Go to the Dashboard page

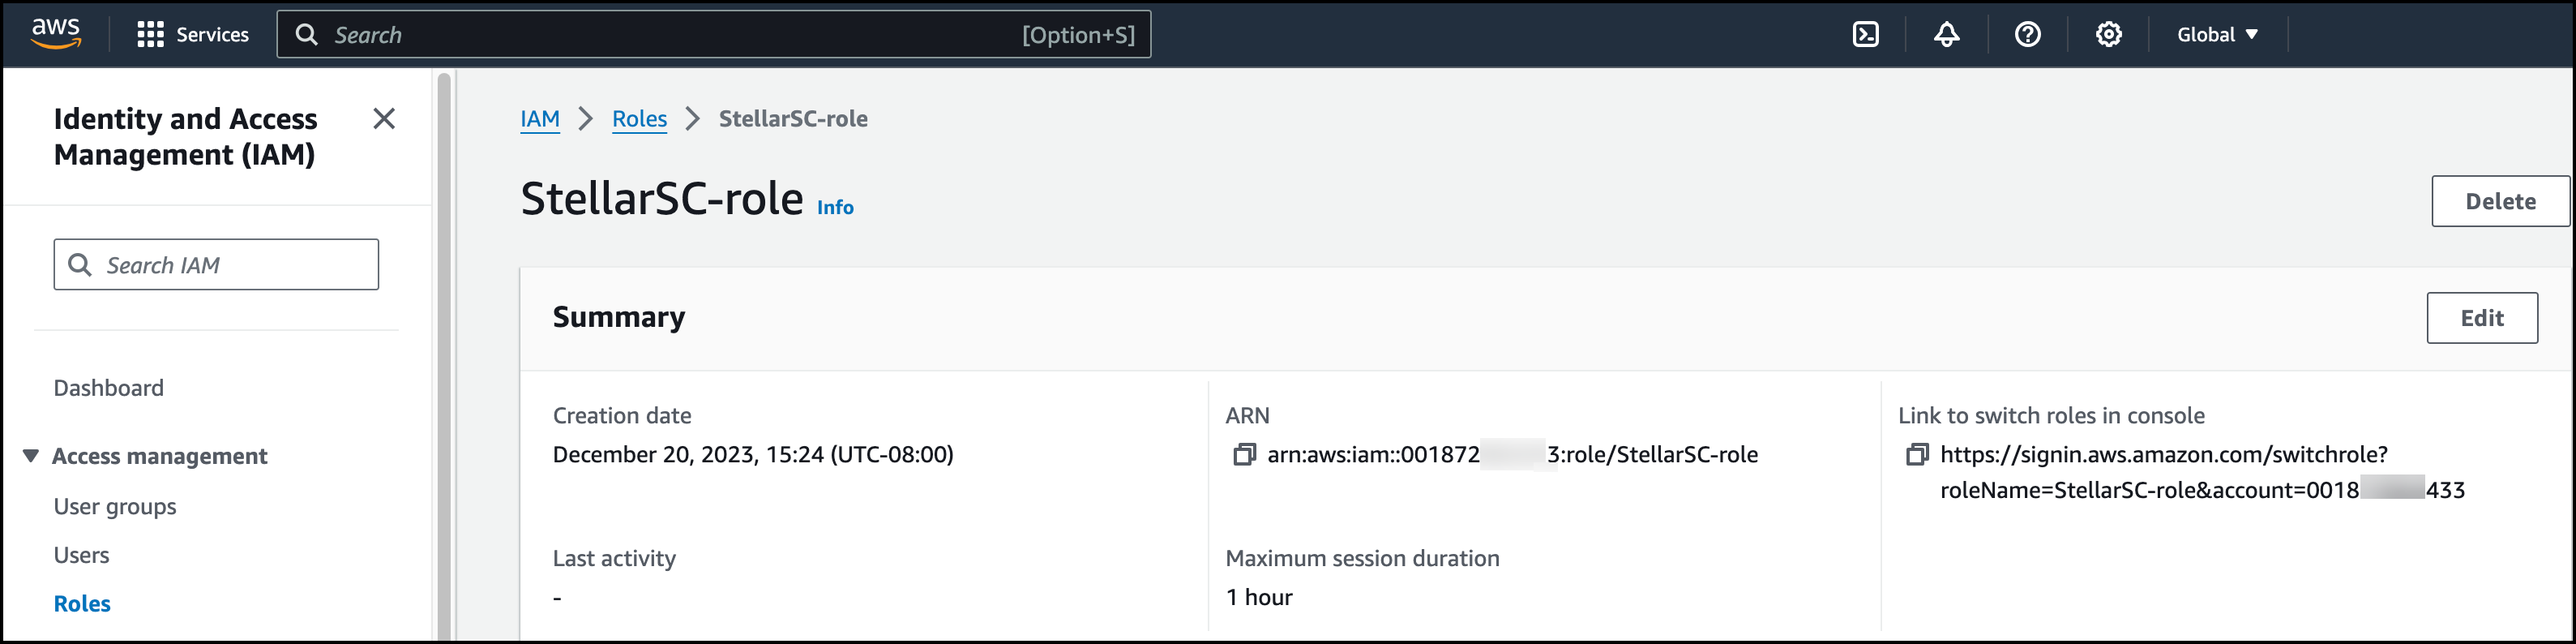click(x=109, y=388)
